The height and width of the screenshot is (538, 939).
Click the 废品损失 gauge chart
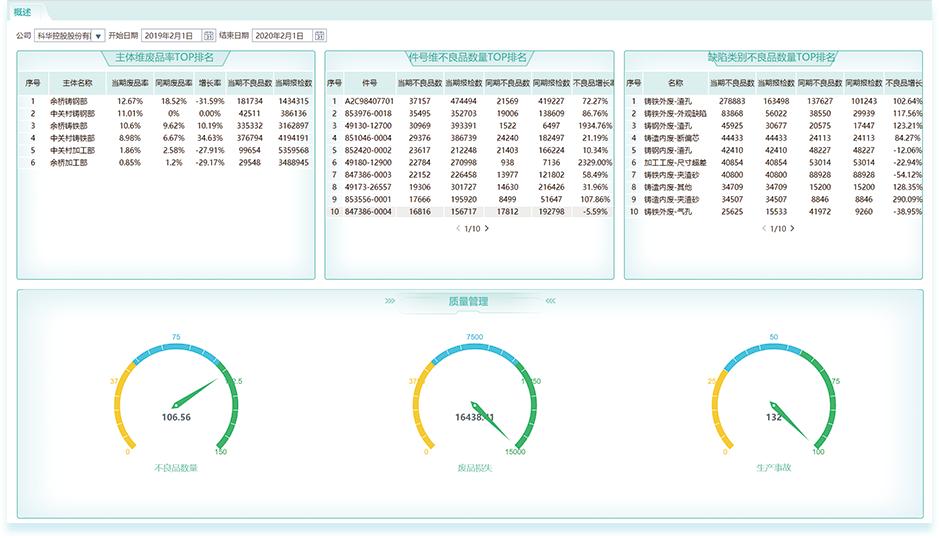point(475,398)
